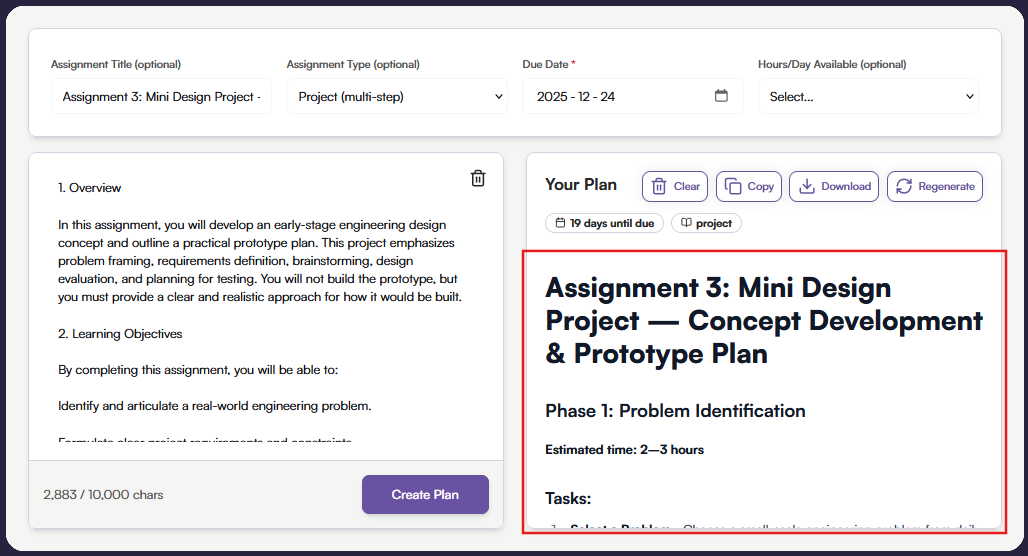Click the Due Date field showing 2025-12-24
1028x556 pixels.
(x=633, y=96)
